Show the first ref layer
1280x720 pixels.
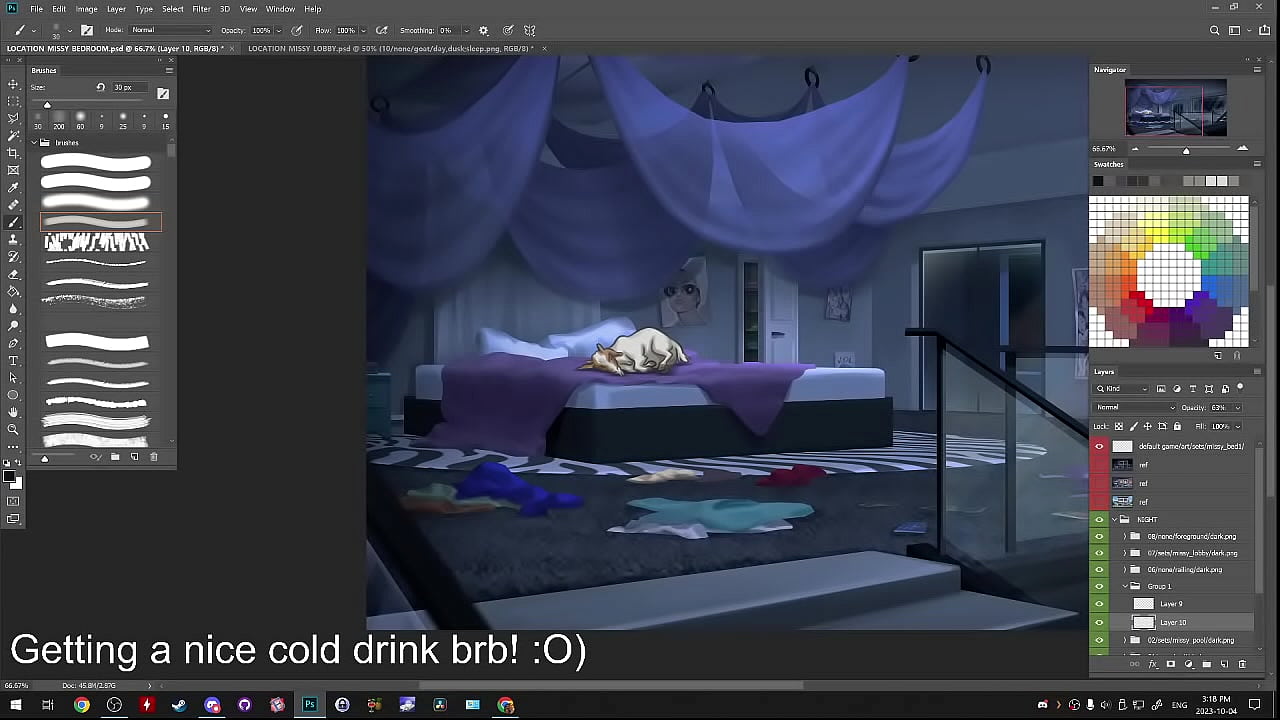click(x=1099, y=465)
